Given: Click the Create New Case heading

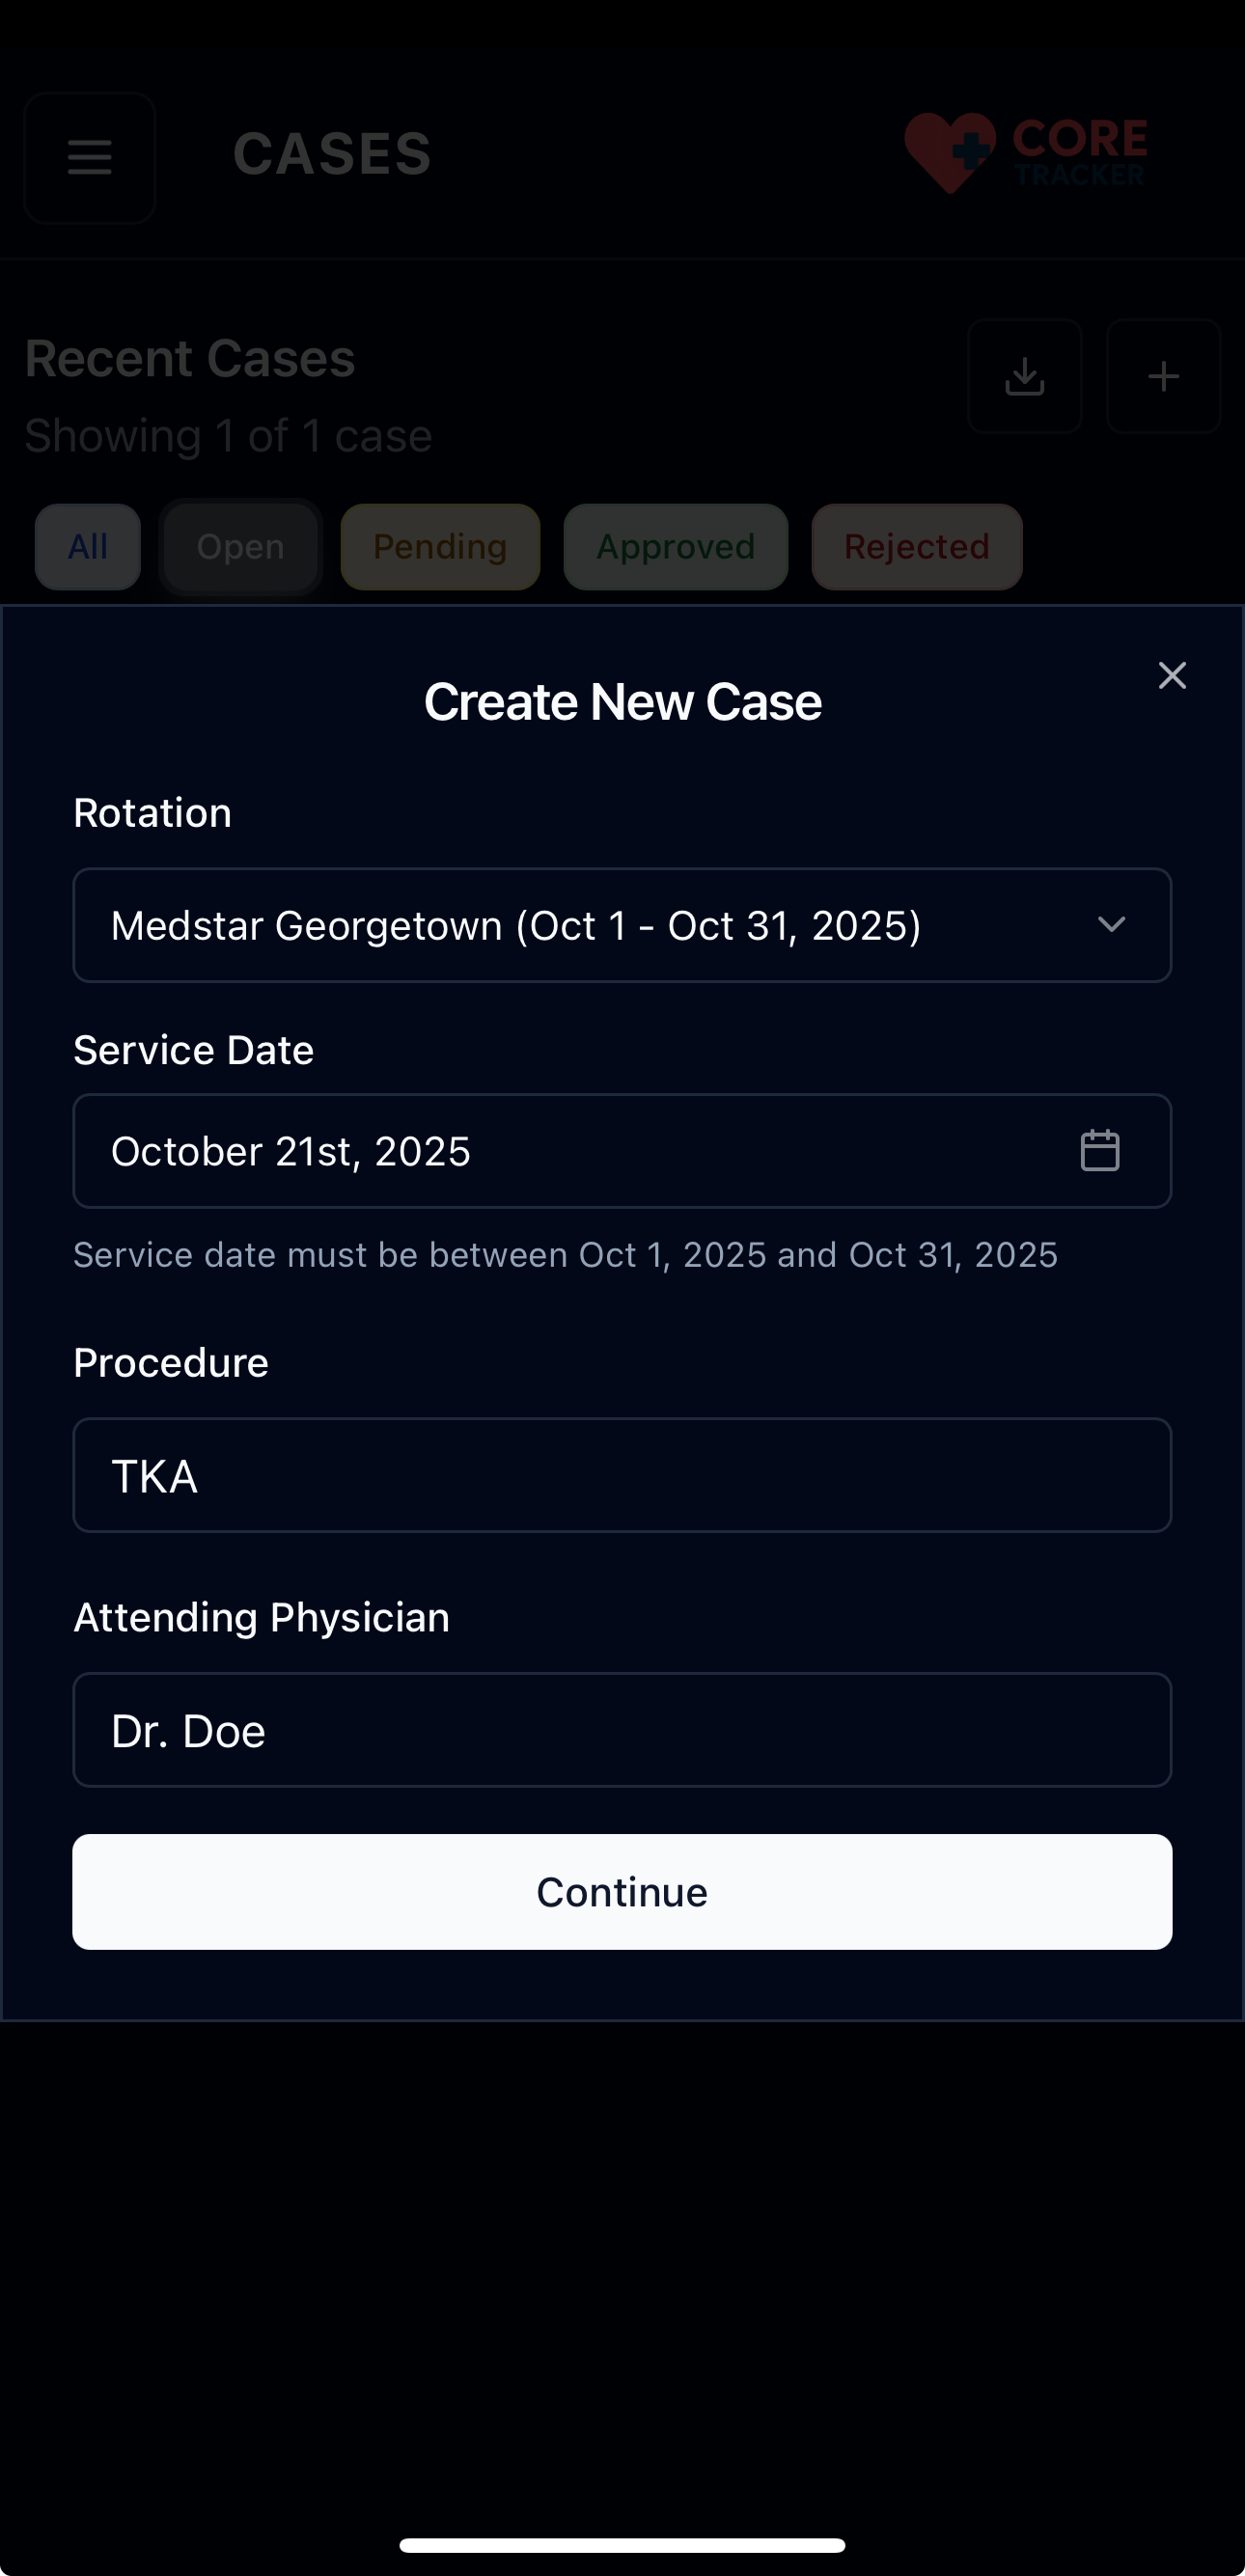Looking at the screenshot, I should pyautogui.click(x=622, y=702).
